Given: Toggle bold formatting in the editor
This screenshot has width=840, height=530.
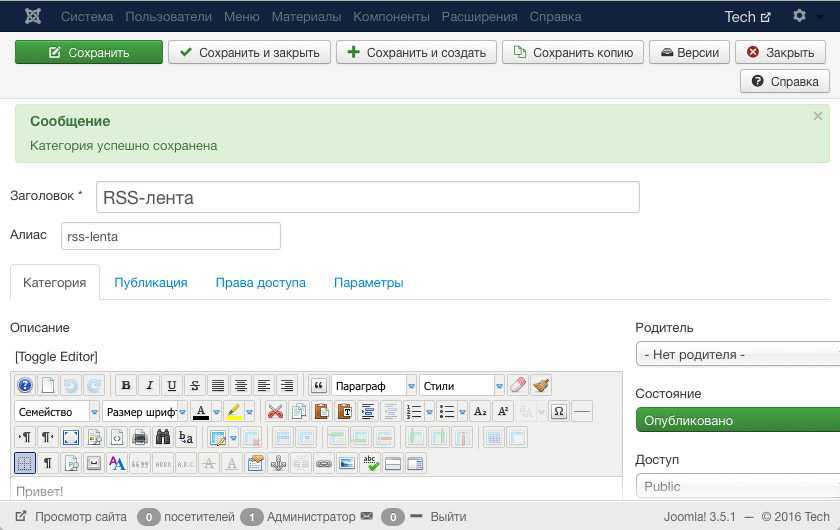Looking at the screenshot, I should click(x=125, y=386).
